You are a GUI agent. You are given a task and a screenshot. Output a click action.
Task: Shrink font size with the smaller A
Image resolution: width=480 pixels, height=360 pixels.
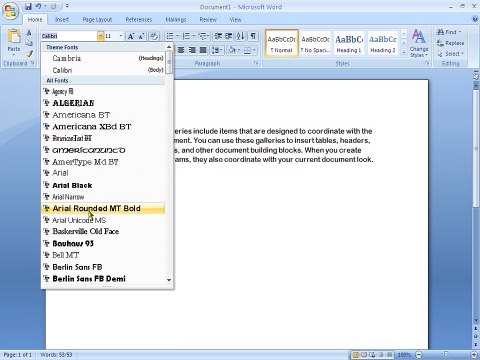point(141,36)
